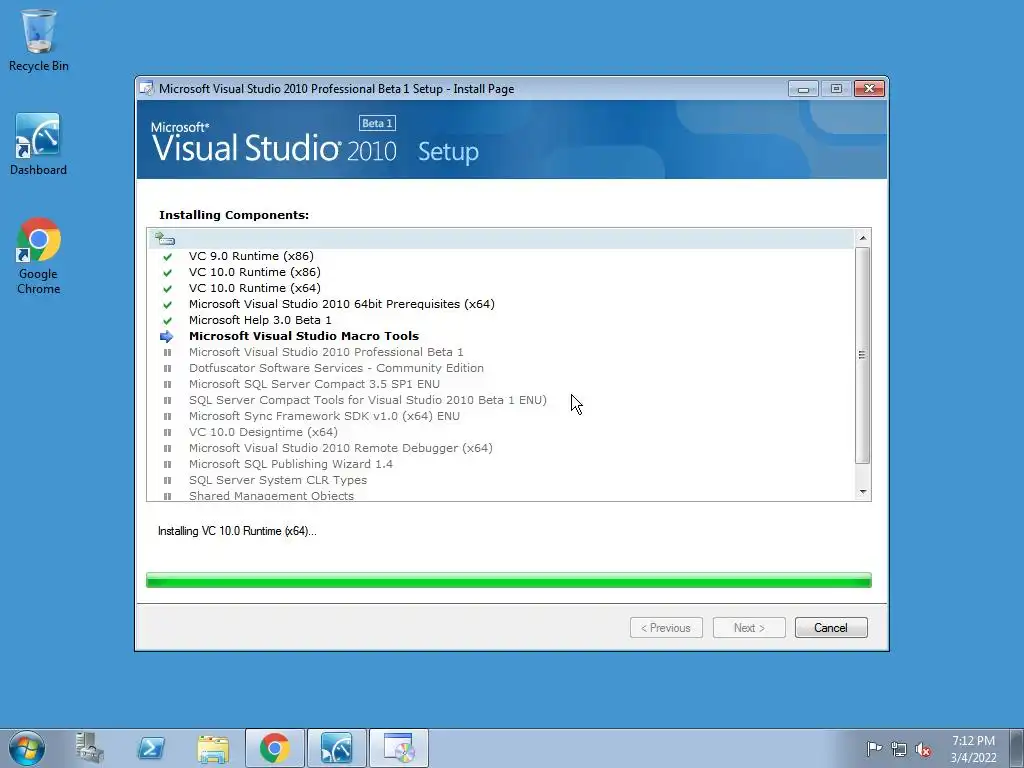1024x768 pixels.
Task: Click the Installing VC 10.0 Runtime status text
Action: (x=237, y=531)
